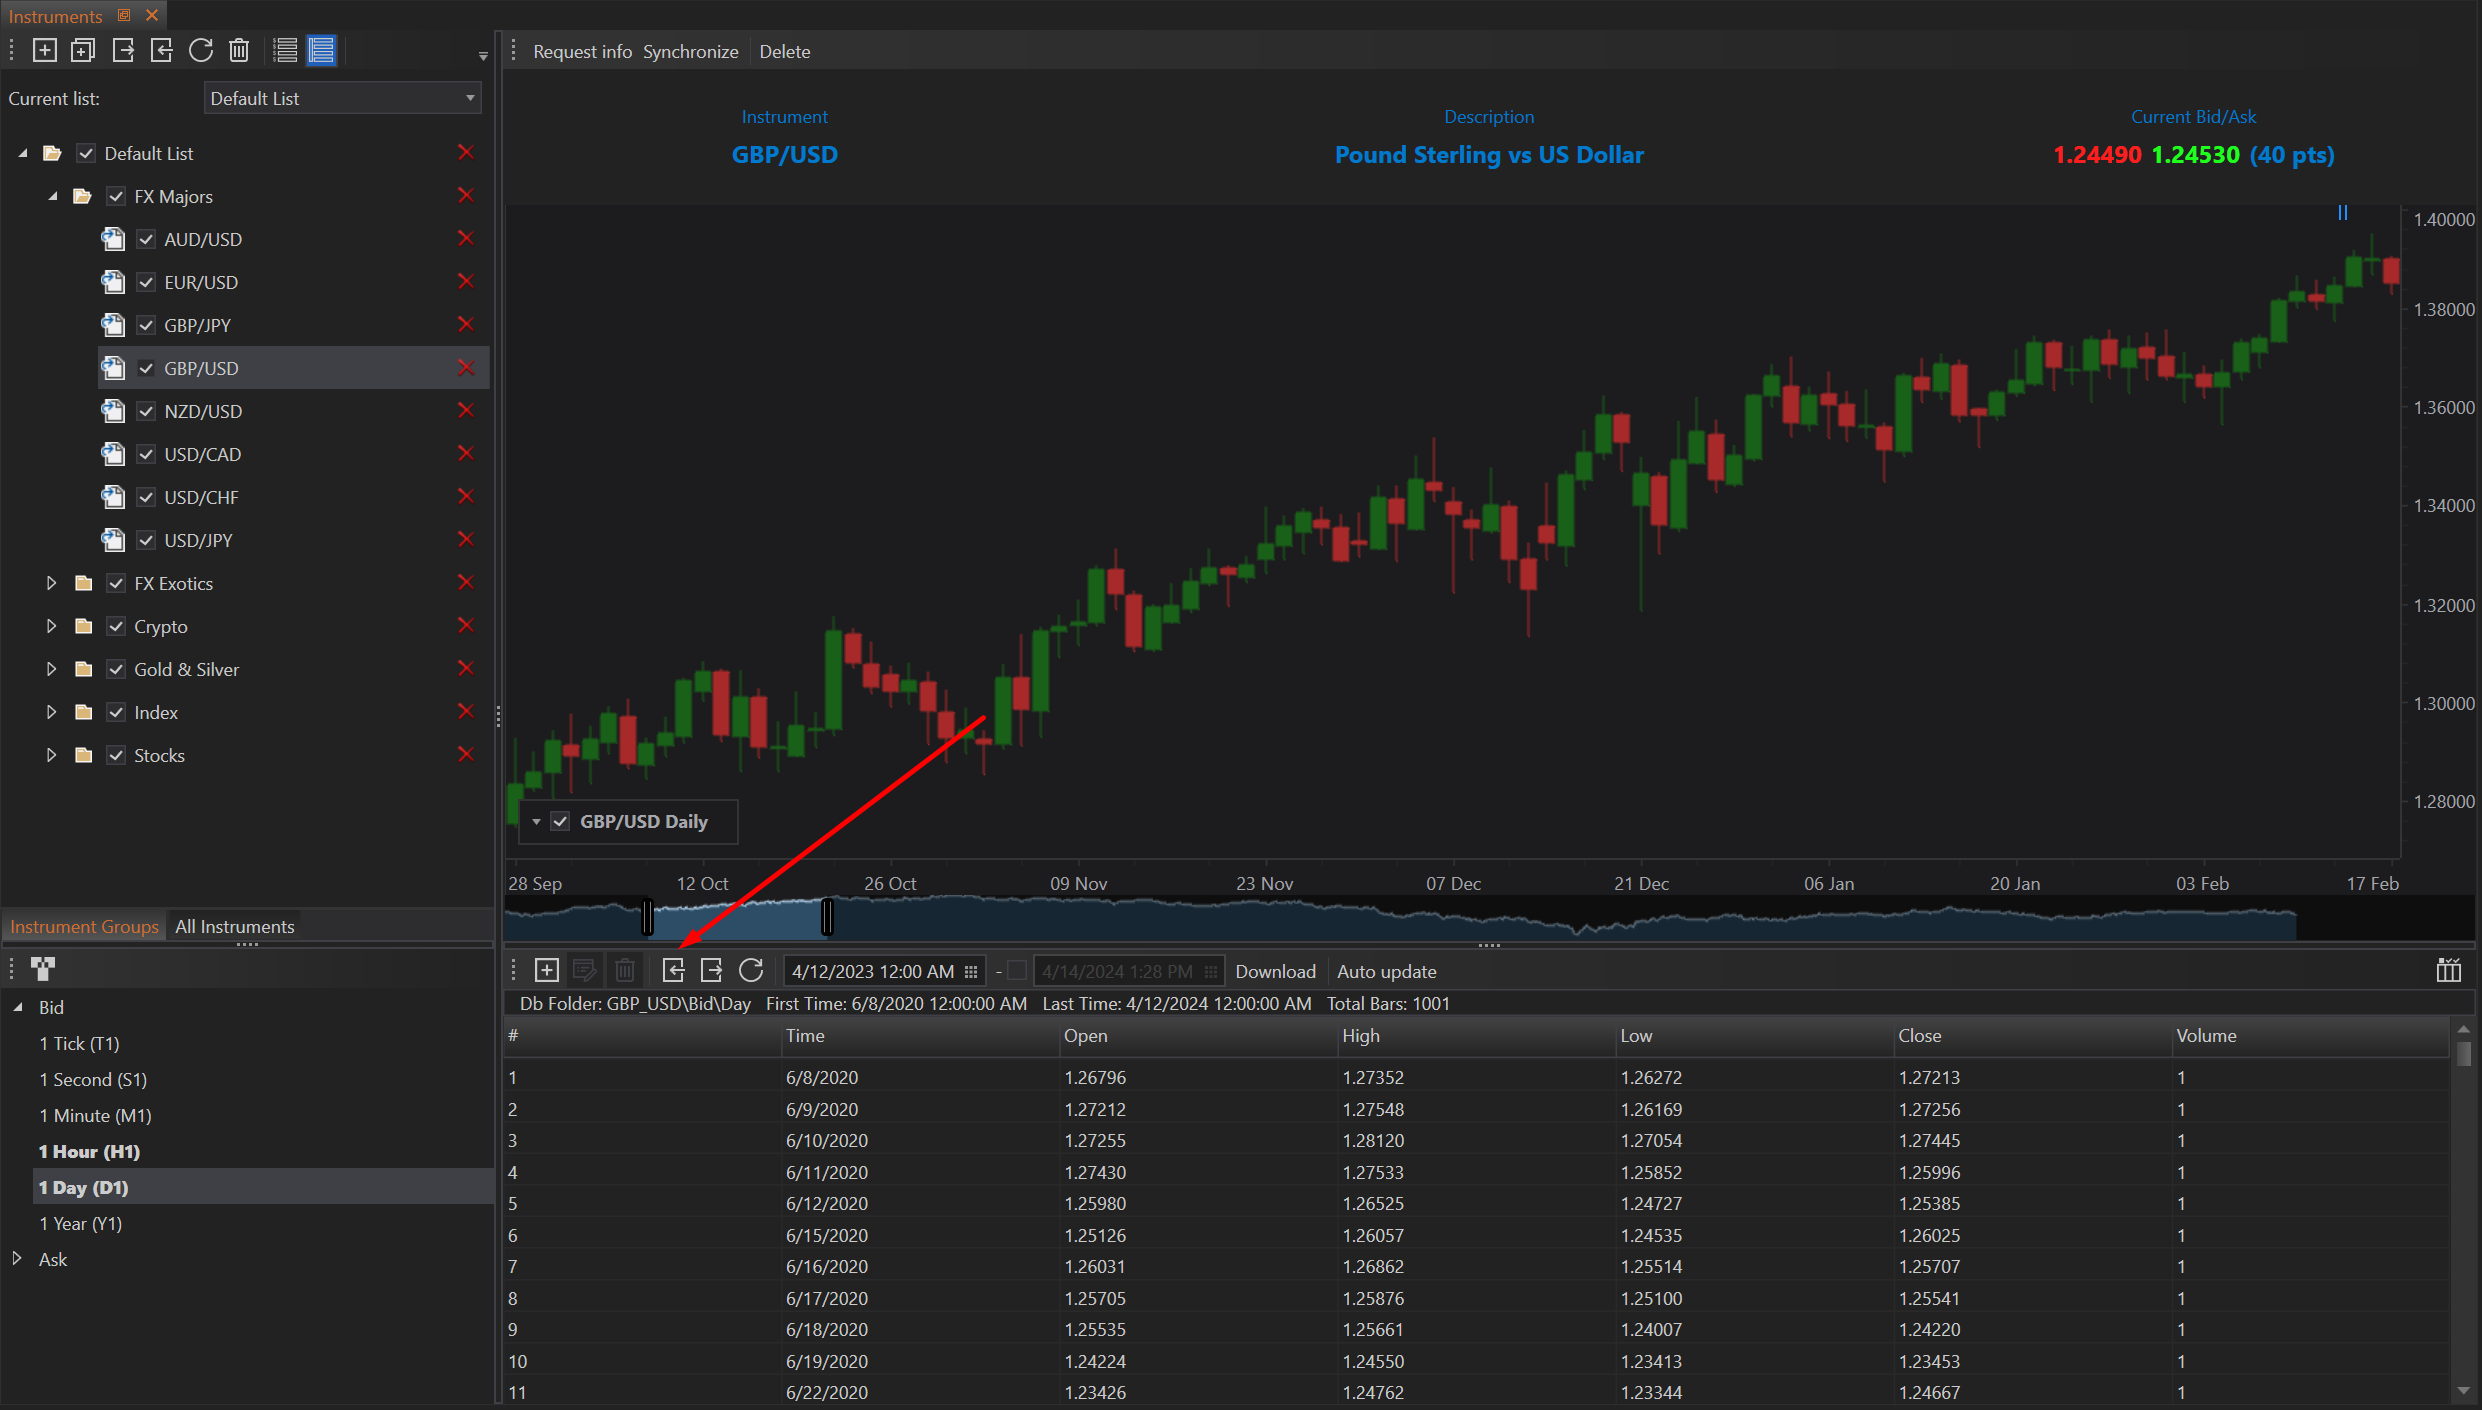Viewport: 2482px width, 1410px height.
Task: Click the Download button
Action: pos(1275,971)
